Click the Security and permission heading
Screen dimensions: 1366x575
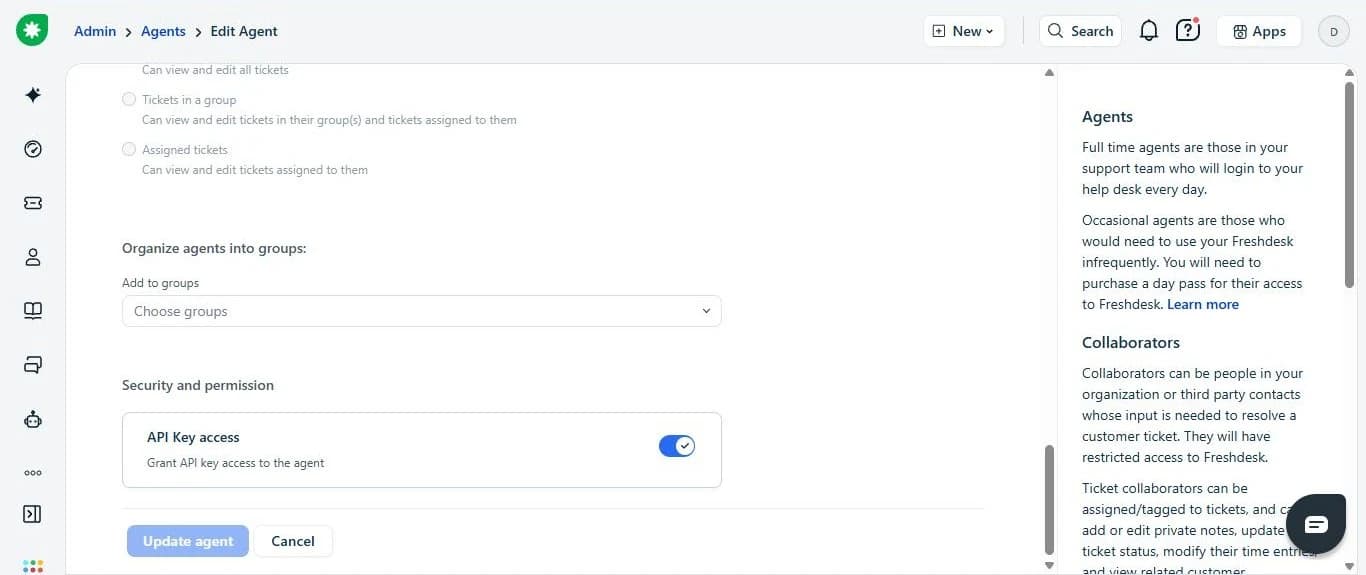pos(198,385)
